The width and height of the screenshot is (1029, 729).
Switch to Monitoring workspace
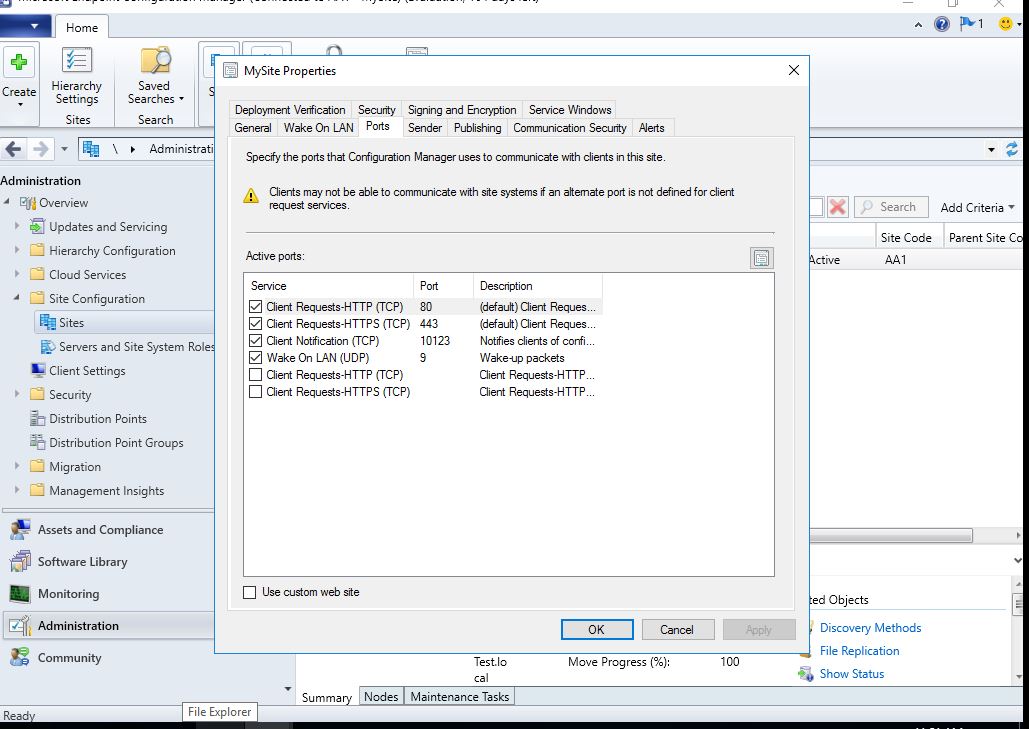(68, 594)
